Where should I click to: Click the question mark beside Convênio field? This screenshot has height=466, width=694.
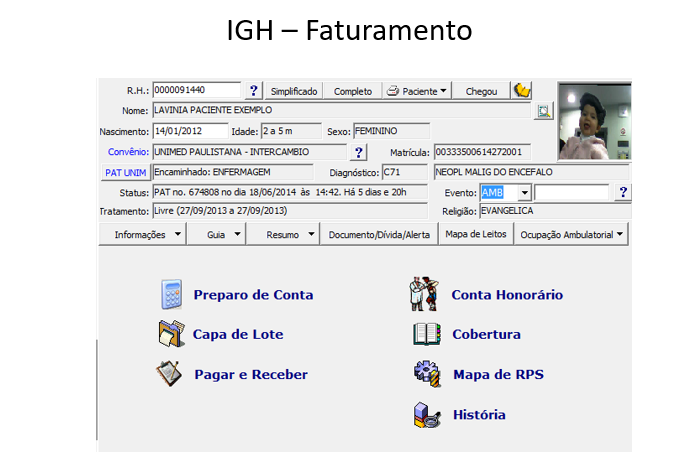tap(359, 152)
